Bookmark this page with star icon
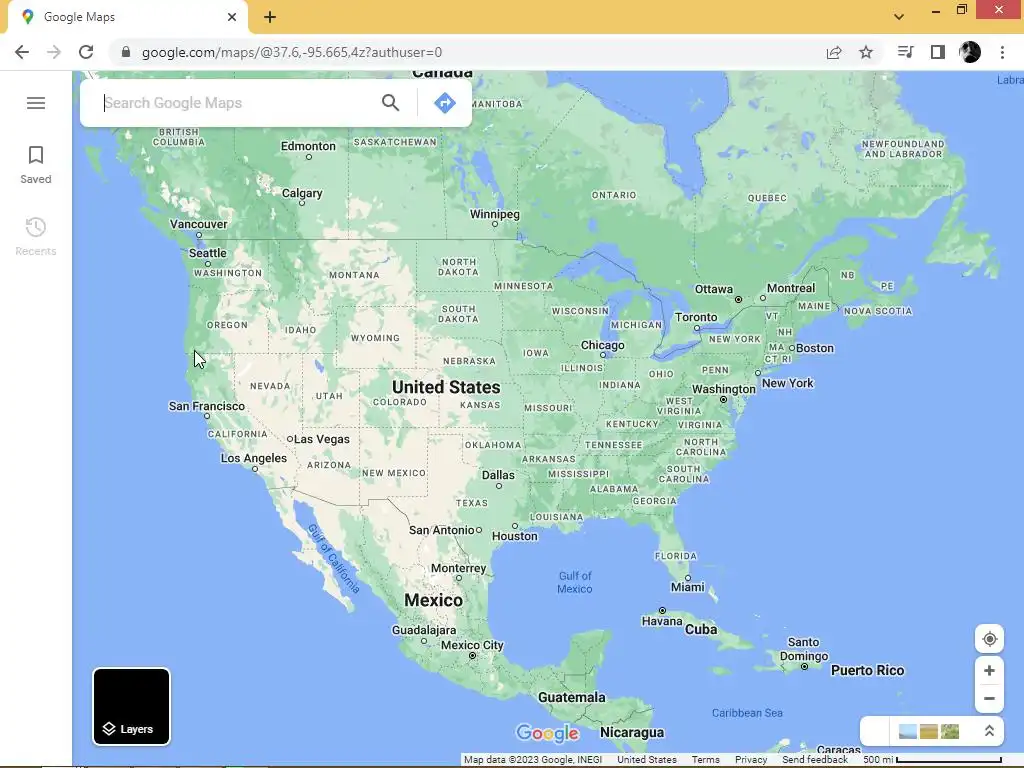 coord(866,52)
